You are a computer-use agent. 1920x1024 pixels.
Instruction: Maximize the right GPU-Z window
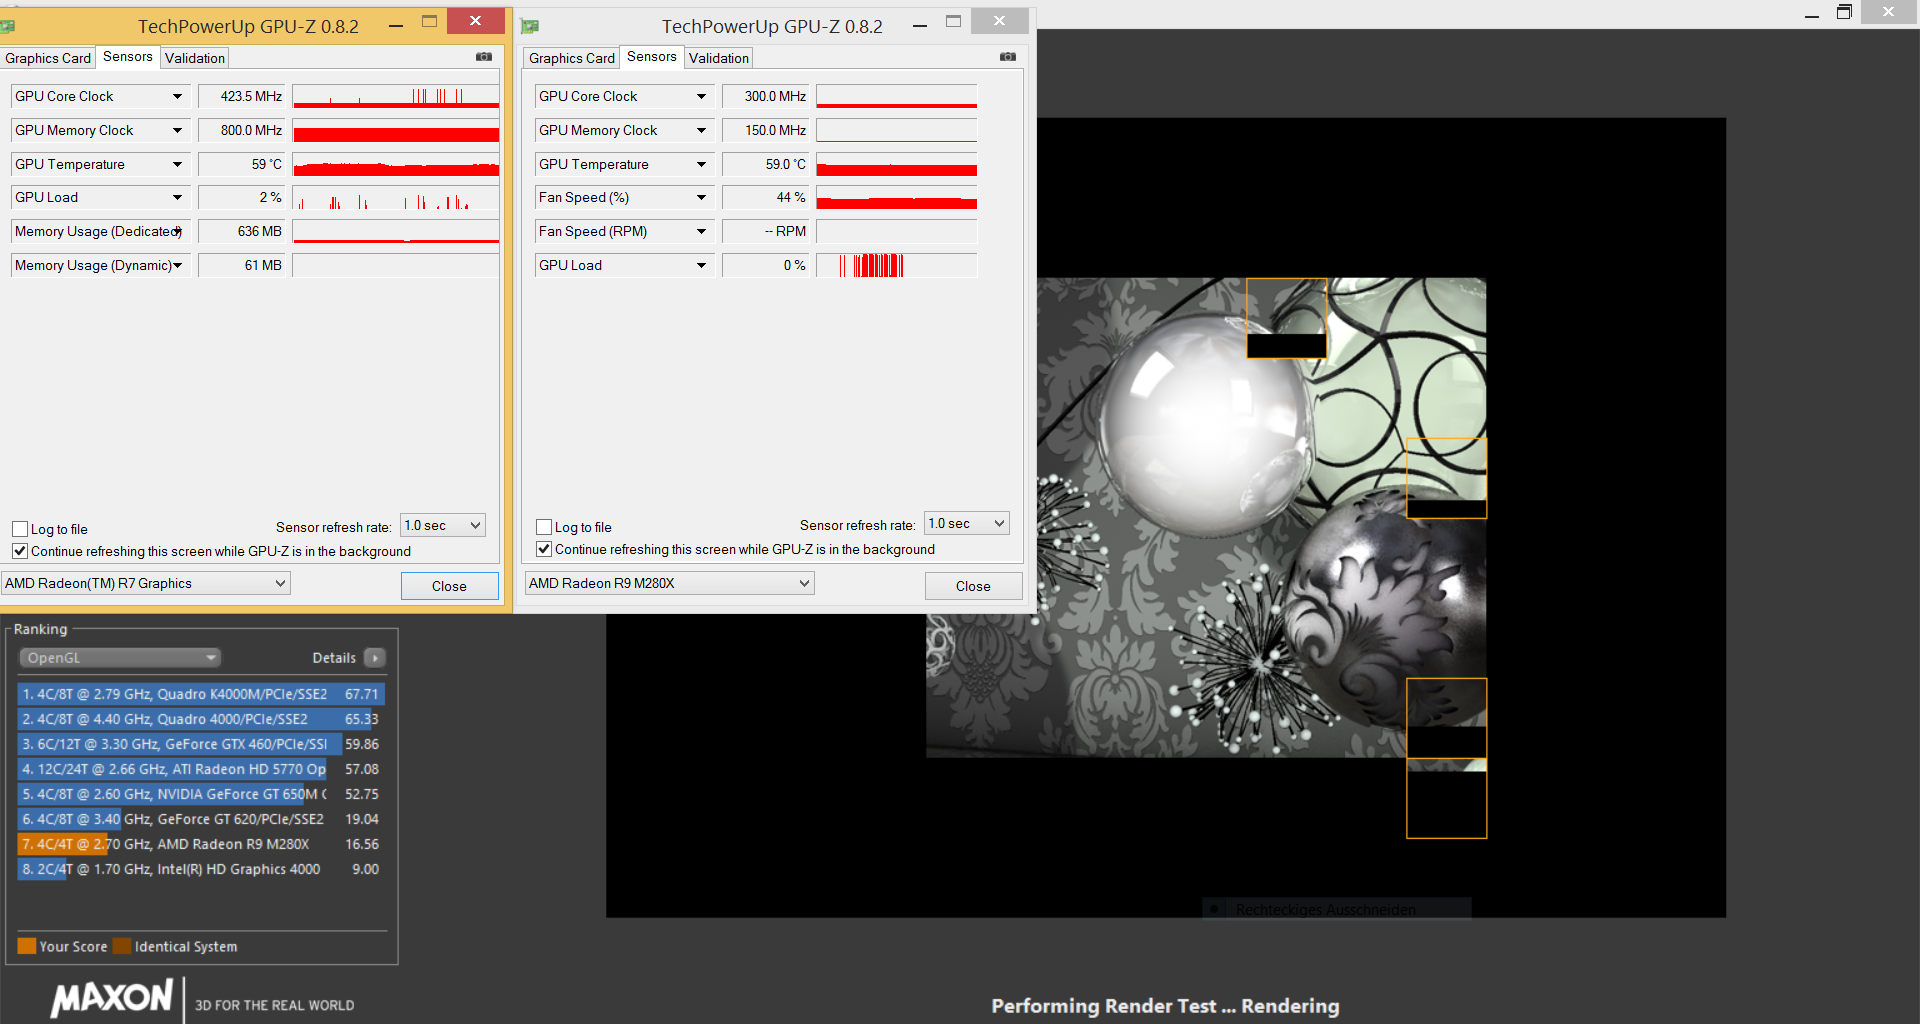click(x=954, y=22)
